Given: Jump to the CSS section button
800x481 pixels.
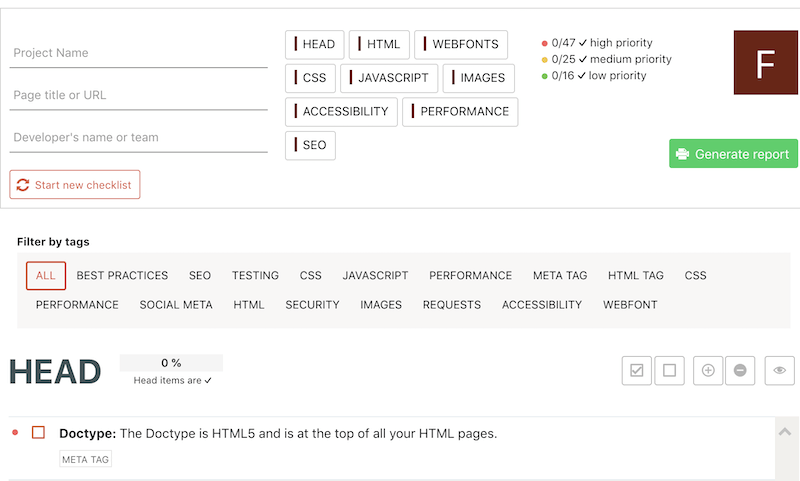Looking at the screenshot, I should pyautogui.click(x=310, y=78).
